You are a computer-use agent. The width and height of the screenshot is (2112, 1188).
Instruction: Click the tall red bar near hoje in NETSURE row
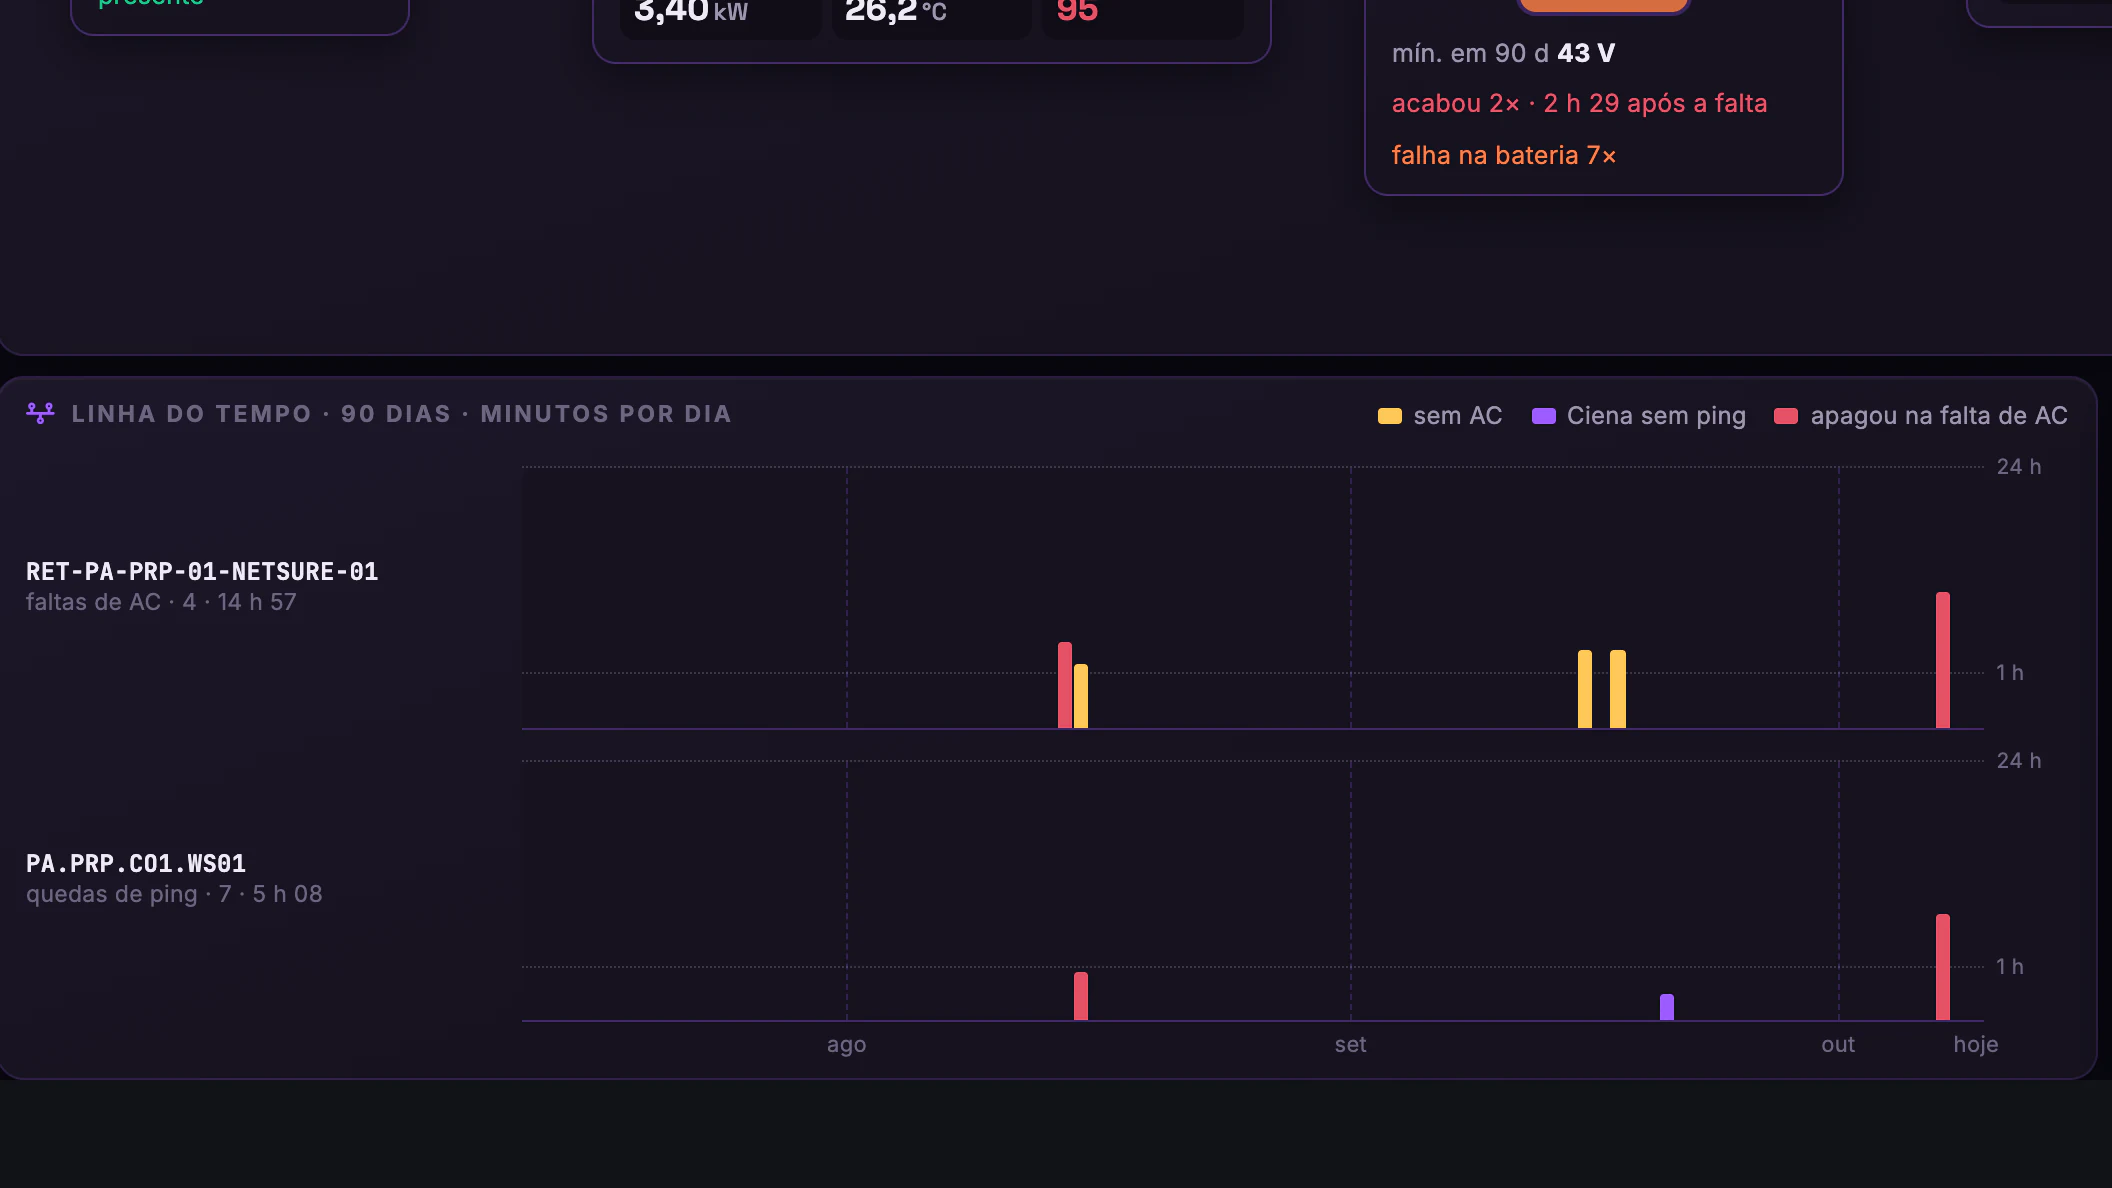point(1943,660)
